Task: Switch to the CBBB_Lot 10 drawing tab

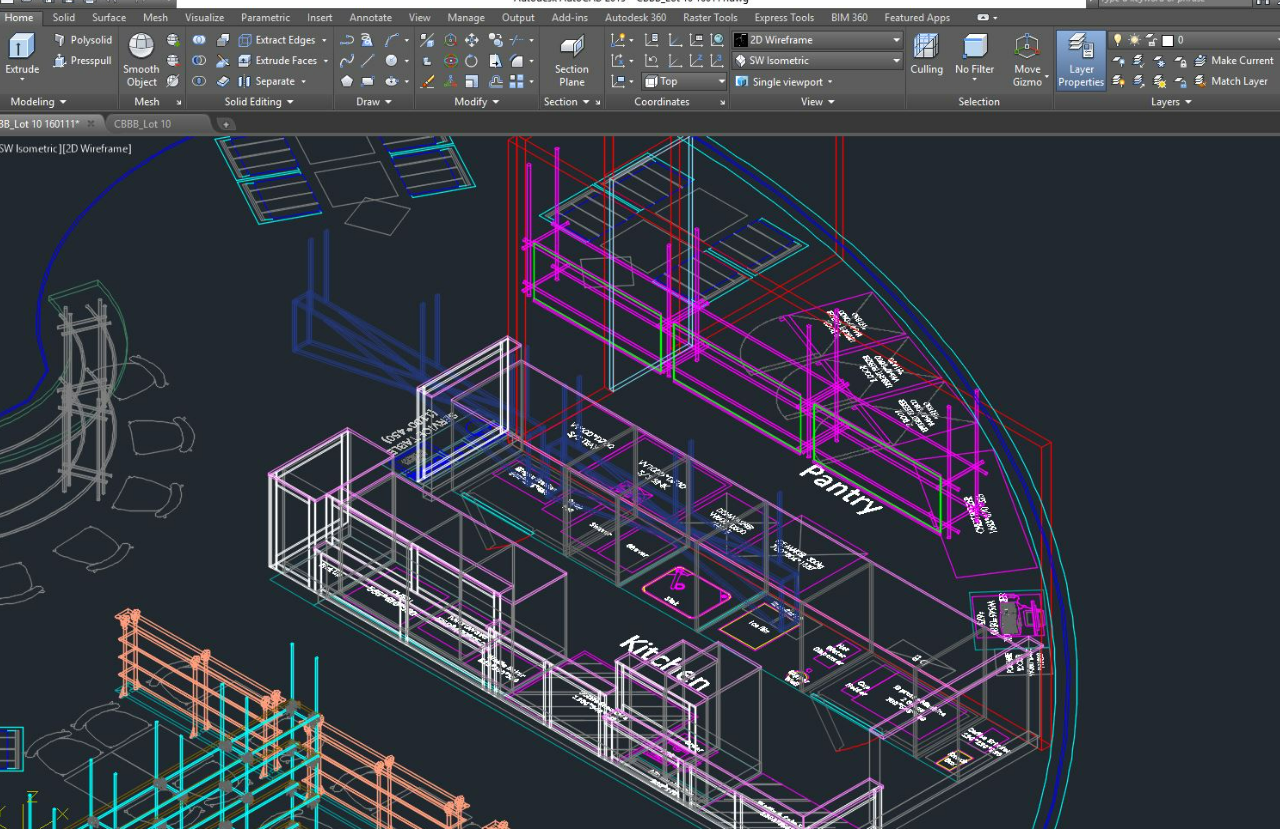Action: pos(142,124)
